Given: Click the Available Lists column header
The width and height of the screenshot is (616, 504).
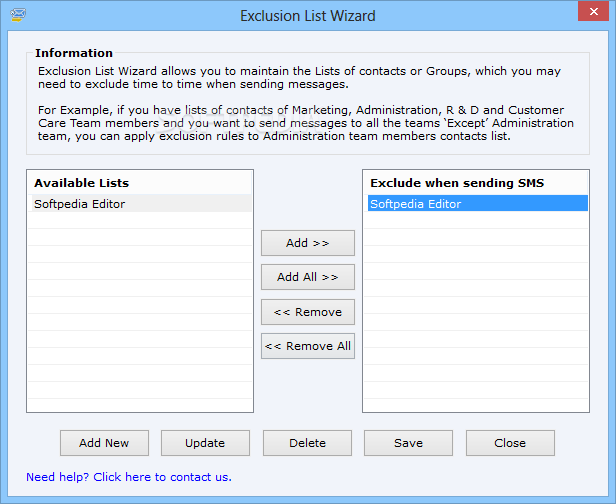Looking at the screenshot, I should 140,183.
